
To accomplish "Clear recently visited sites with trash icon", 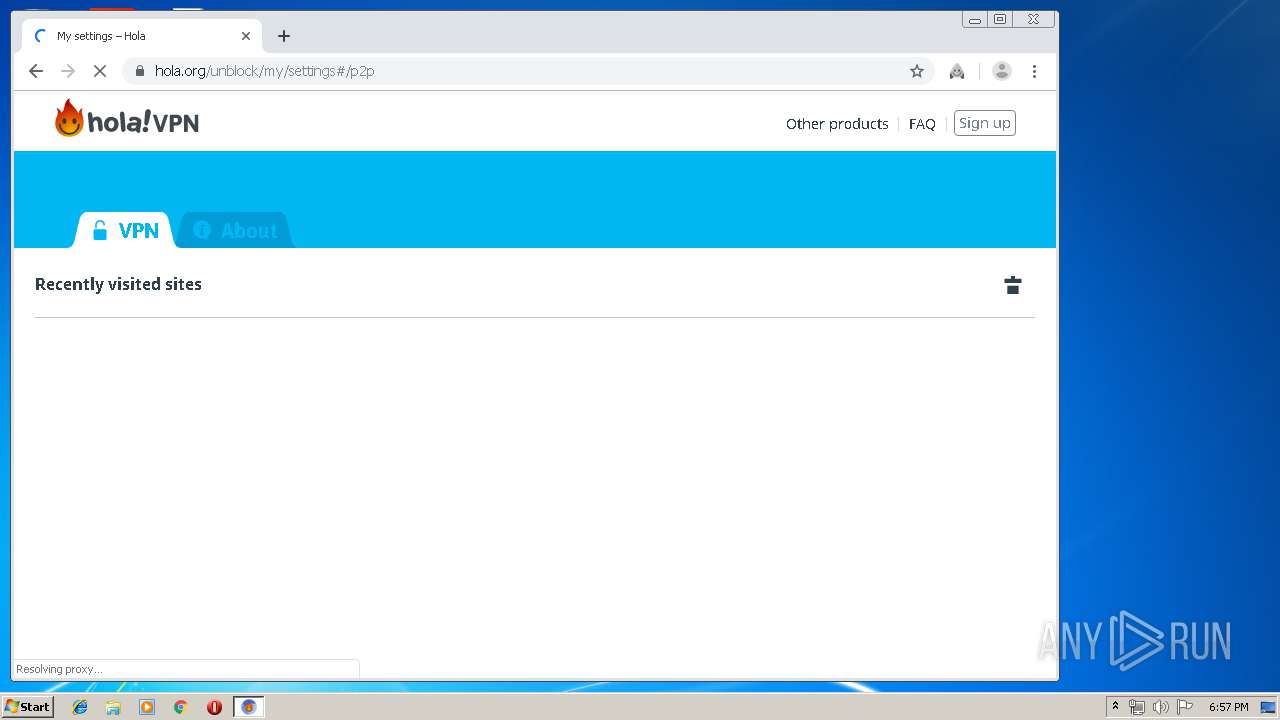I will (x=1013, y=285).
